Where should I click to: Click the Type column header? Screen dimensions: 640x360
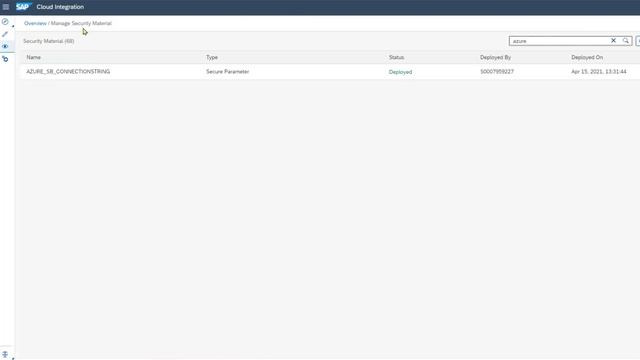212,58
